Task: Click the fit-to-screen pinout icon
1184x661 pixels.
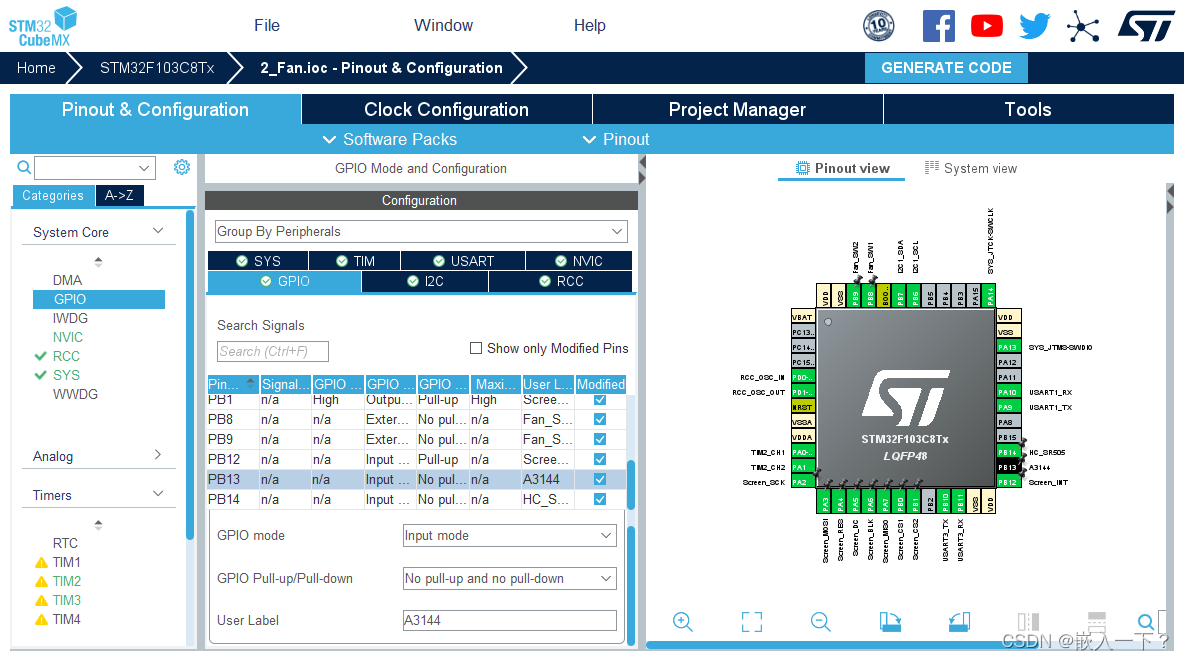Action: coord(752,622)
